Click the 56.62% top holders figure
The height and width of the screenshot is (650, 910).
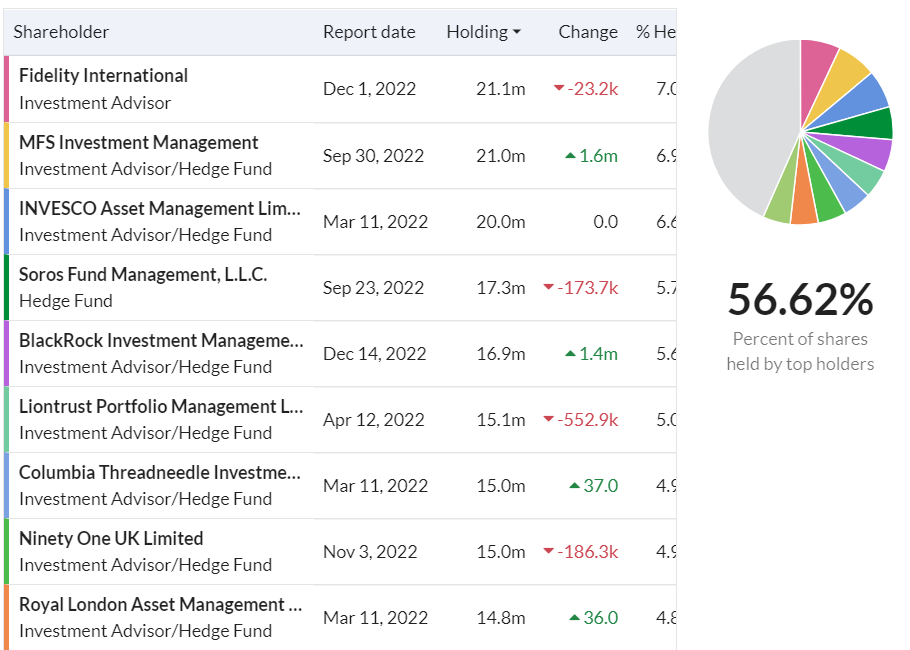click(x=800, y=299)
